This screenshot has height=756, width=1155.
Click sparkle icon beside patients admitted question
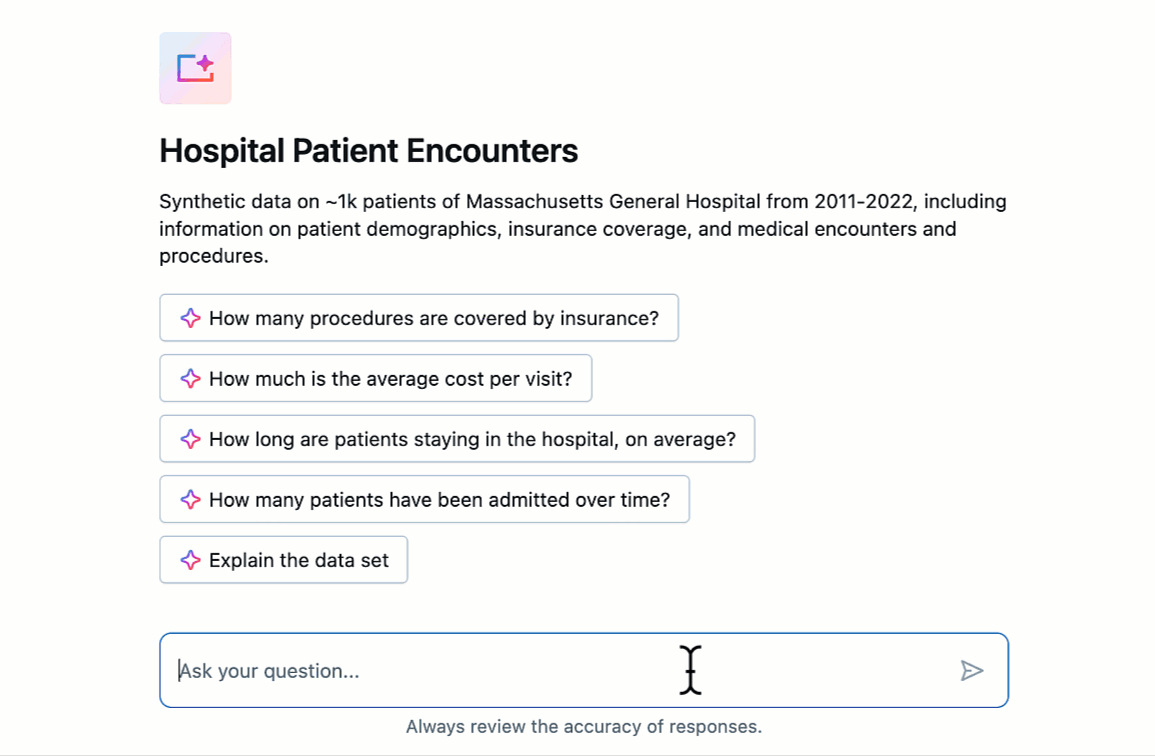tap(190, 500)
